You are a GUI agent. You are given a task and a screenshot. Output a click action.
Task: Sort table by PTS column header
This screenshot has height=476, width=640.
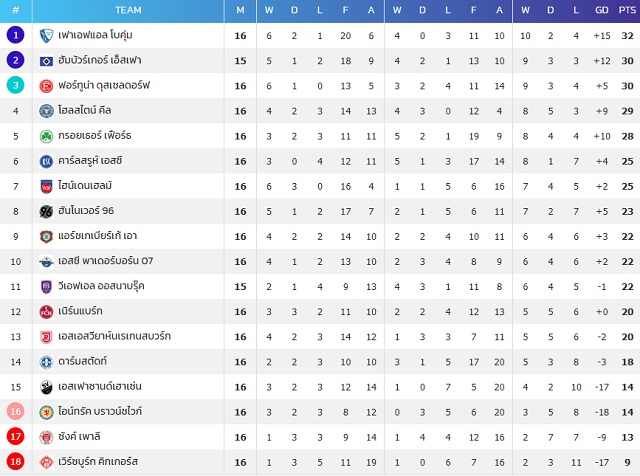(x=627, y=10)
